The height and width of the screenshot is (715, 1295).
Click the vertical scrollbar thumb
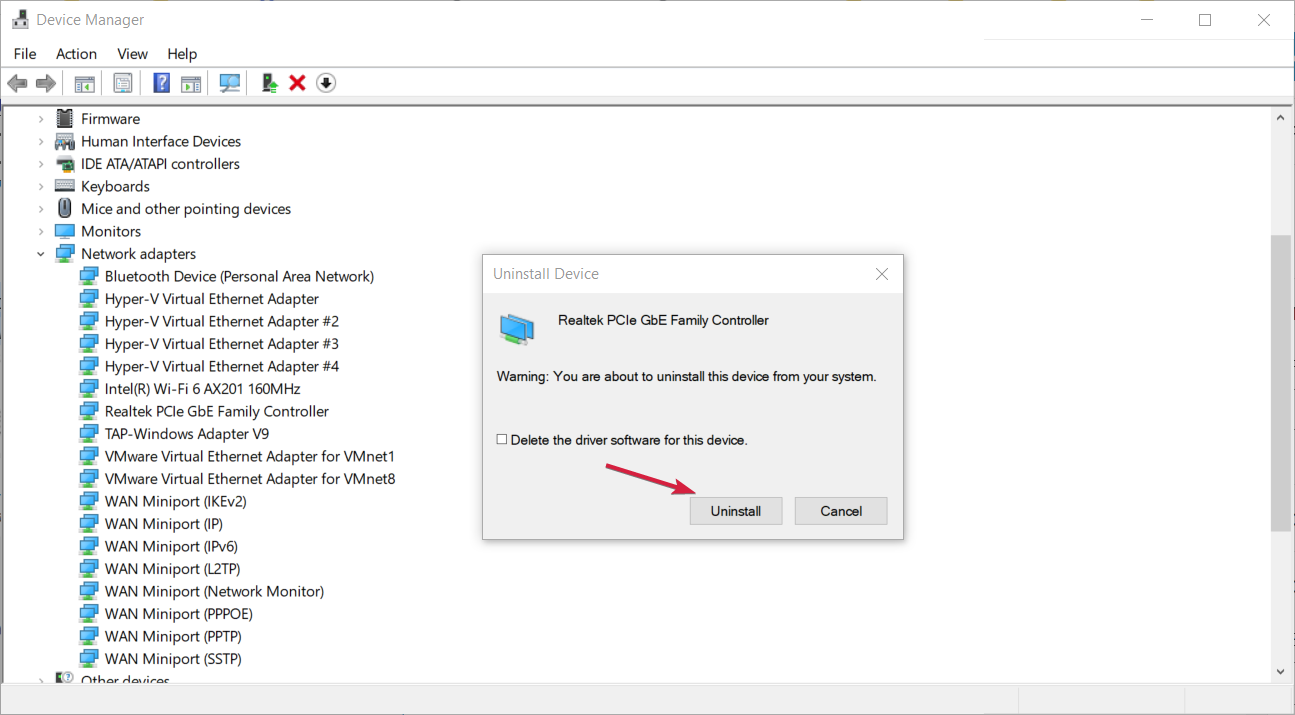(1280, 383)
